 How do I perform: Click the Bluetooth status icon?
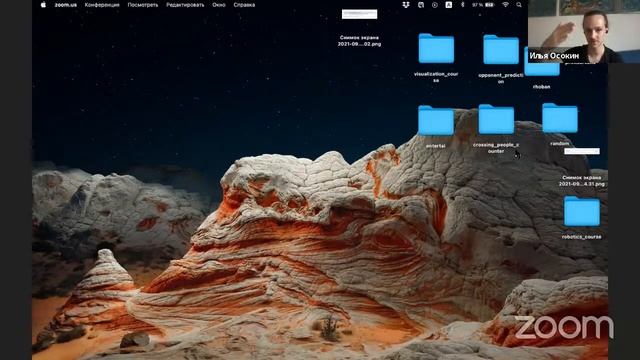(x=462, y=5)
